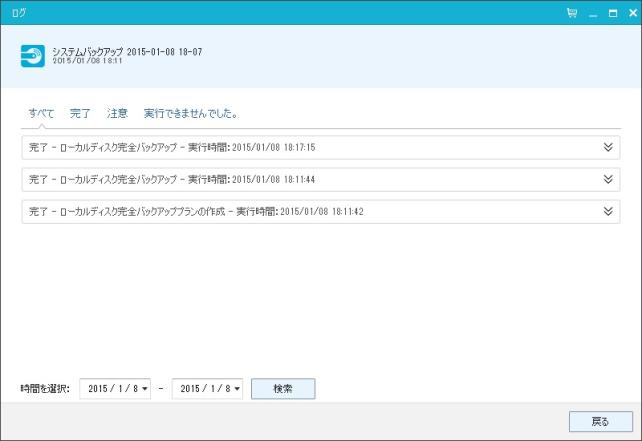The height and width of the screenshot is (441, 642).
Task: Expand the backup plan creation entry at 18:11:42
Action: point(608,211)
